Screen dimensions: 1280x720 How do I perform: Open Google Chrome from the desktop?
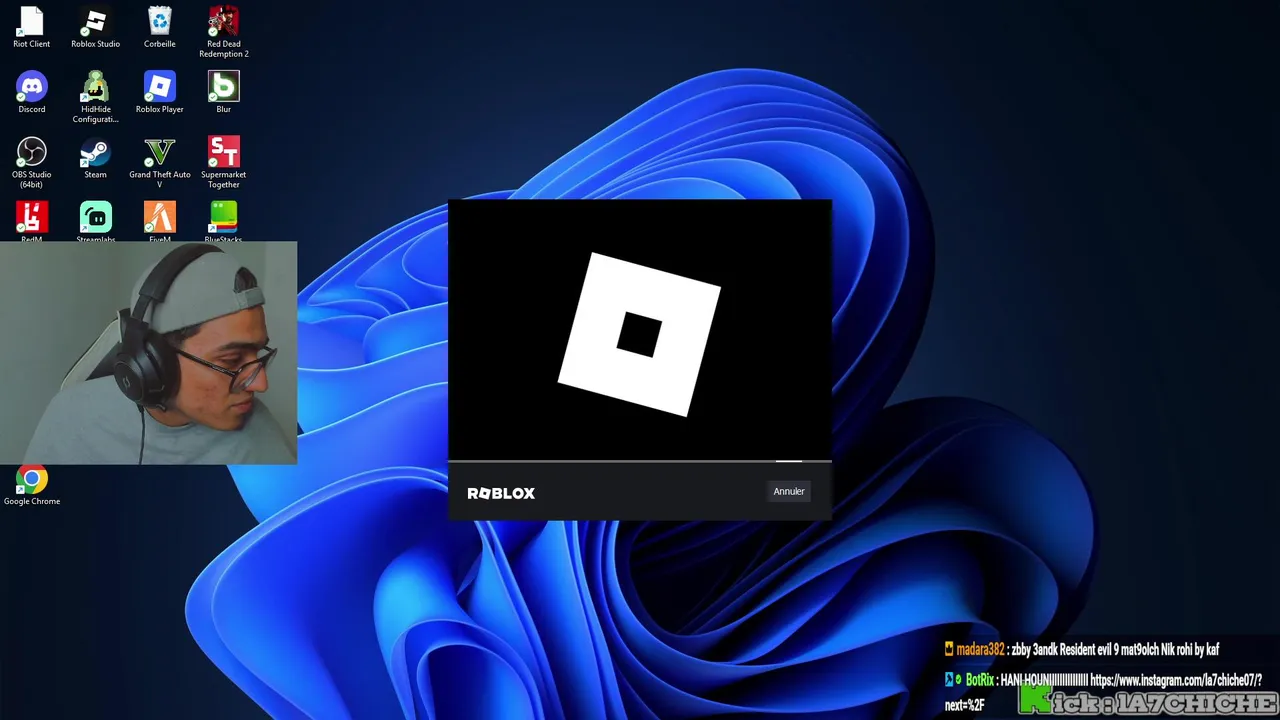pos(32,486)
